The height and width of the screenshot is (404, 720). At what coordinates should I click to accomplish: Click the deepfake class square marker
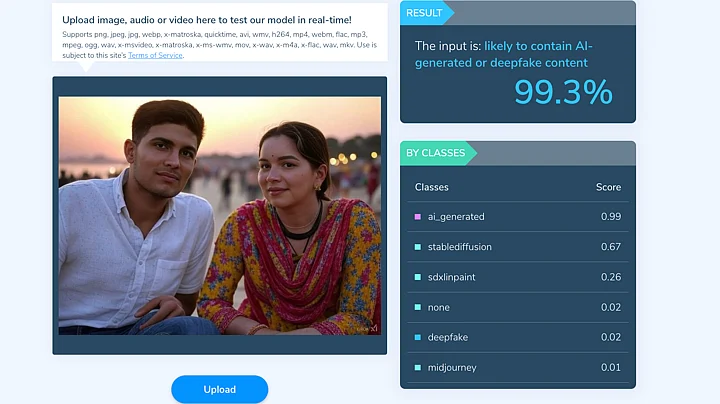click(417, 337)
